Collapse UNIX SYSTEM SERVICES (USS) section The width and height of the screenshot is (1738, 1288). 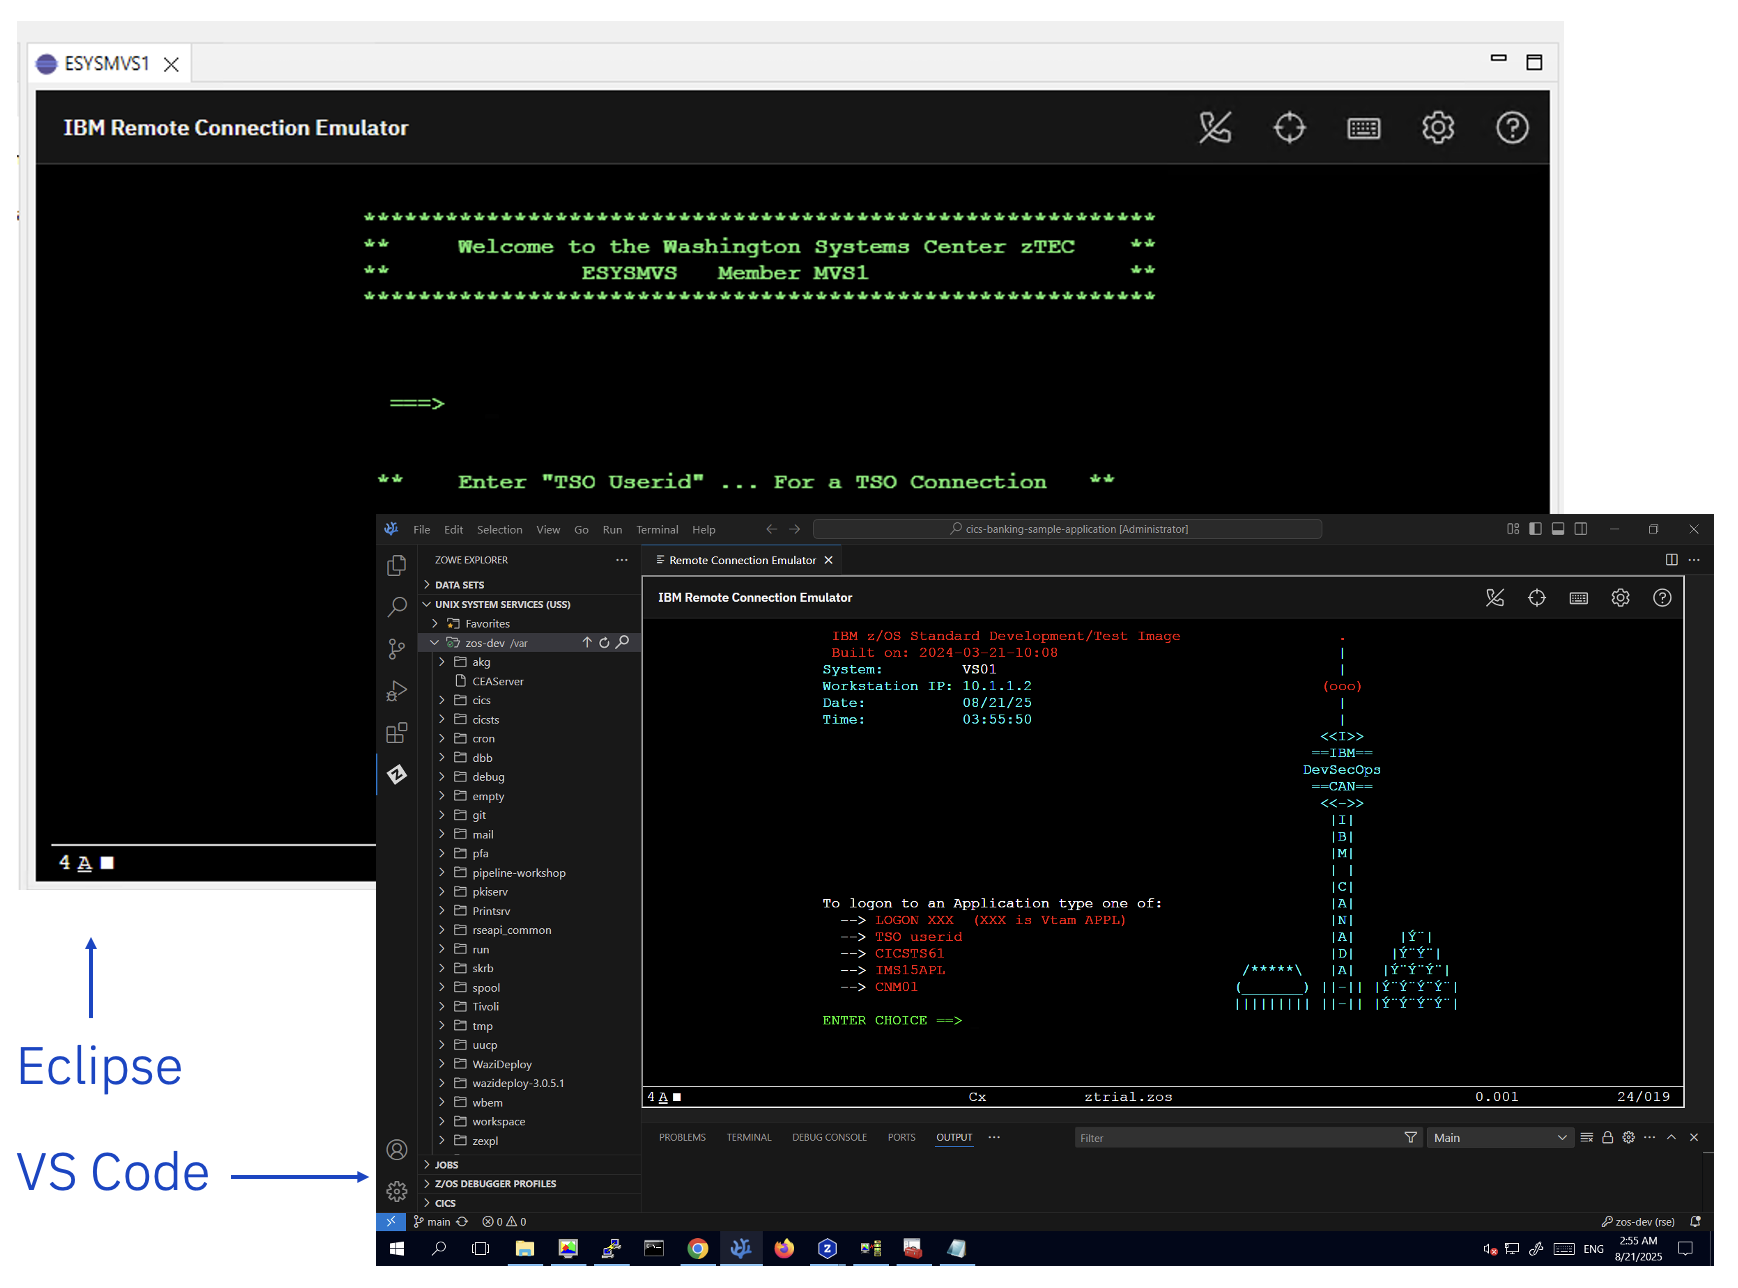click(x=530, y=605)
